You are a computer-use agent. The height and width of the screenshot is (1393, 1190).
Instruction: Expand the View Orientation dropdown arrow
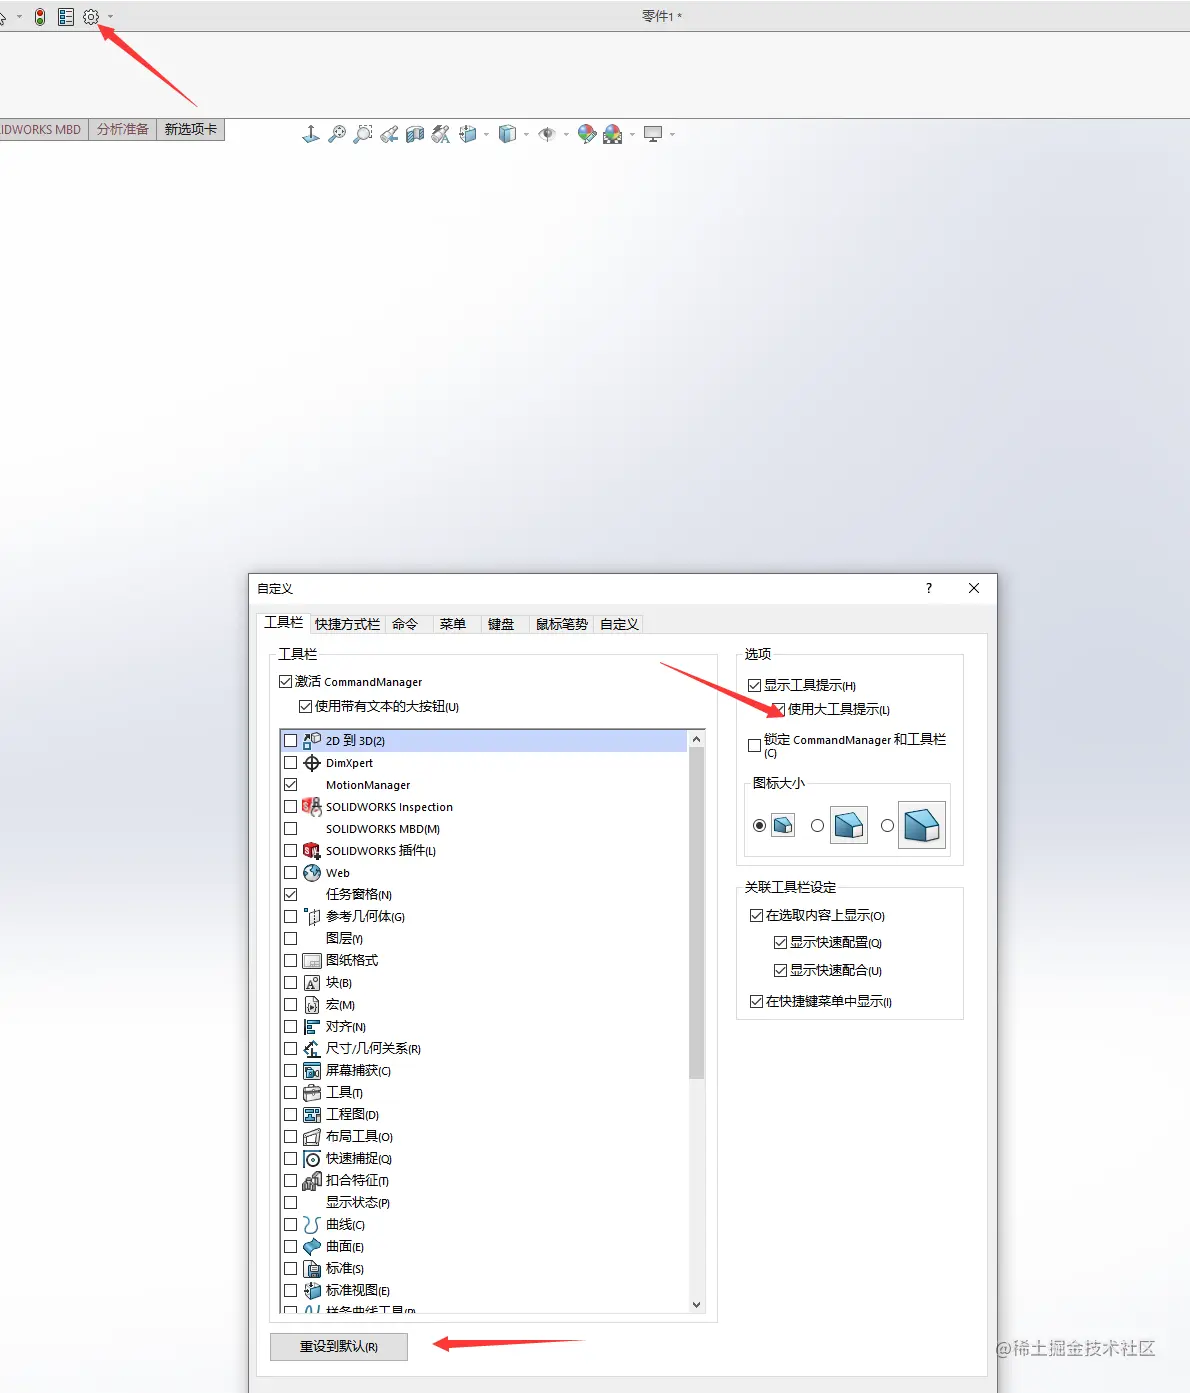point(486,134)
